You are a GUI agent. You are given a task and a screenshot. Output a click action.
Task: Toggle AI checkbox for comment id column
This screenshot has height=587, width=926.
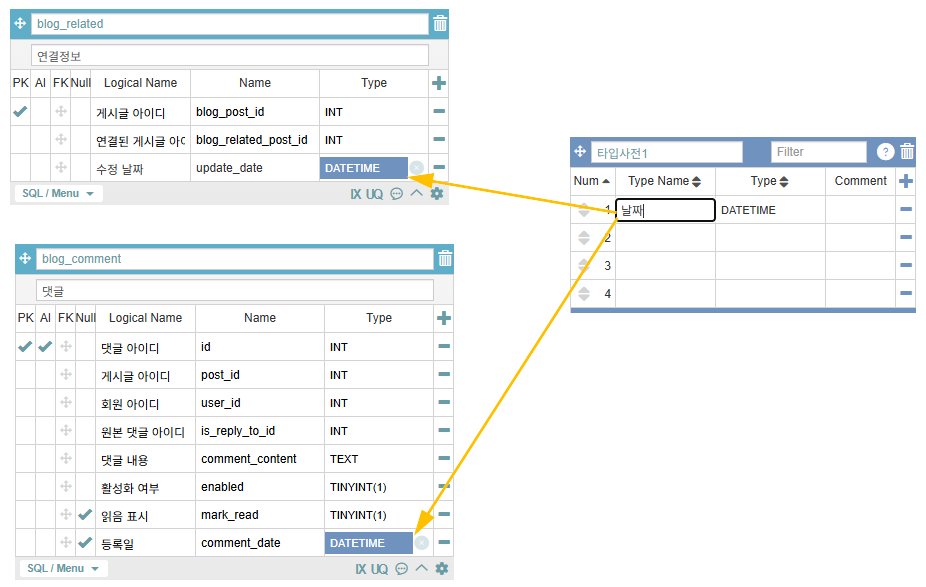45,347
